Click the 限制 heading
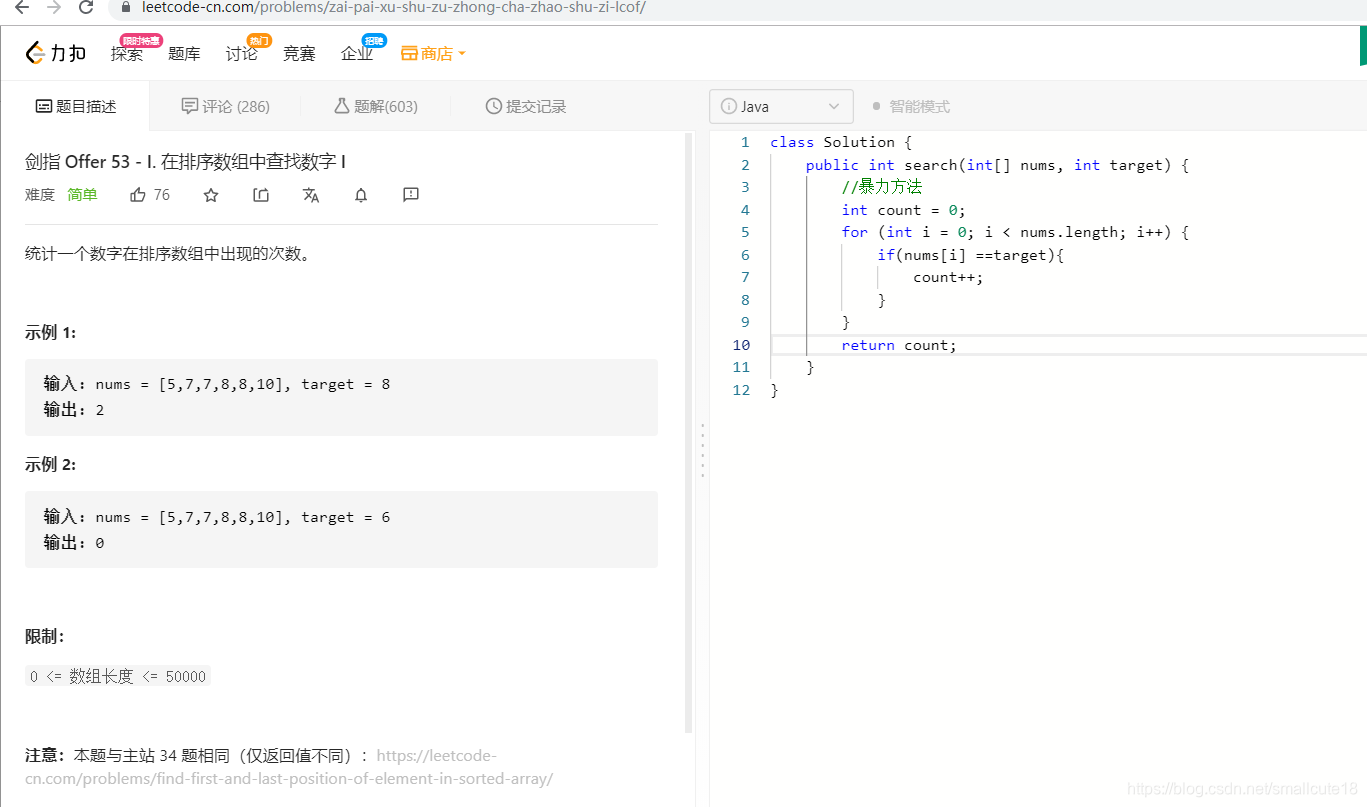1367x807 pixels. [45, 637]
